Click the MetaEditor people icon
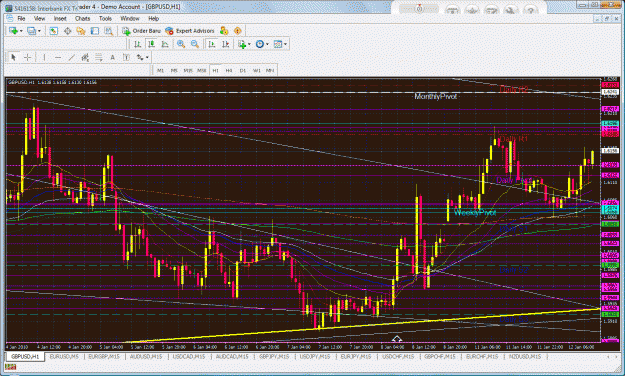This screenshot has height=376, width=625. [224, 31]
